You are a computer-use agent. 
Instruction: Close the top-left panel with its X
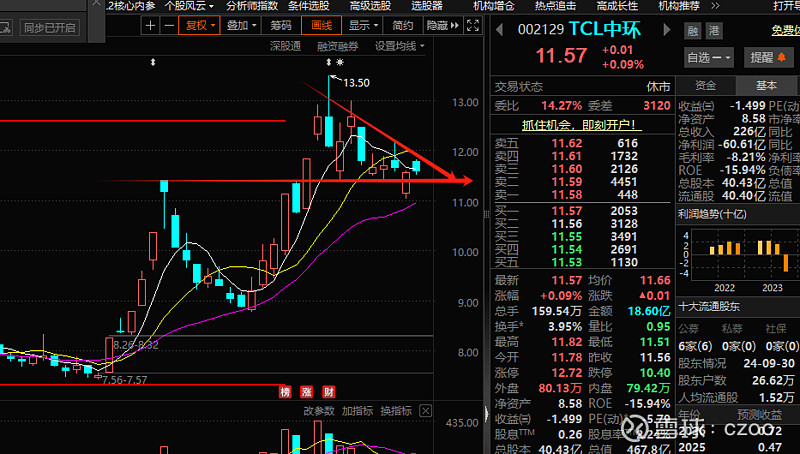click(96, 3)
